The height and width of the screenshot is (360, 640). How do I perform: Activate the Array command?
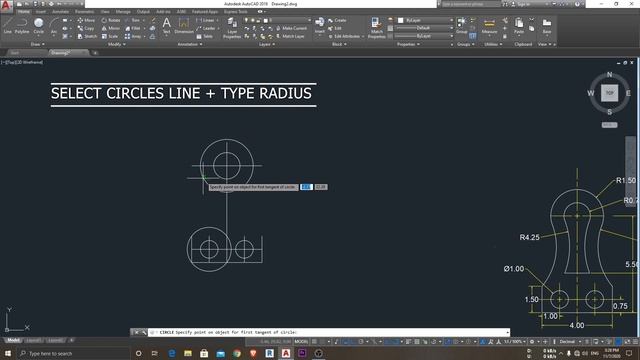point(133,36)
